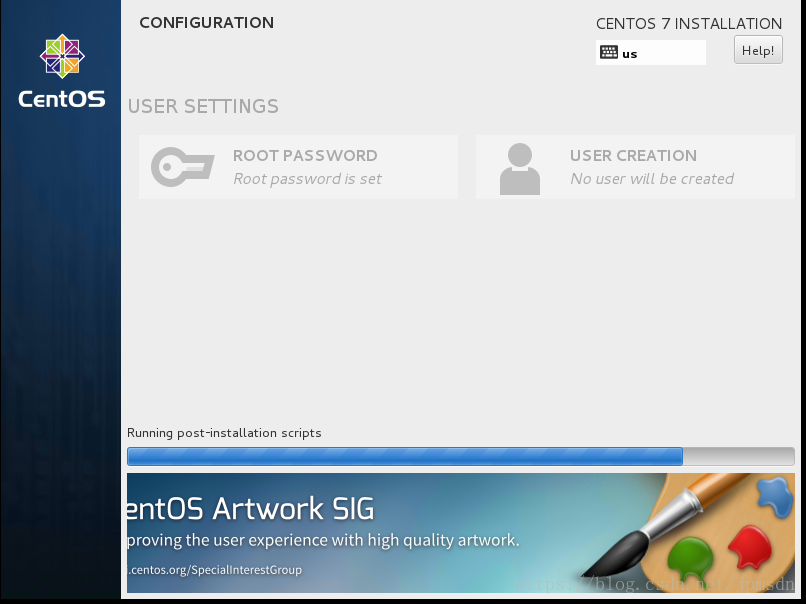
Task: Click the user silhouette icon
Action: [x=520, y=169]
